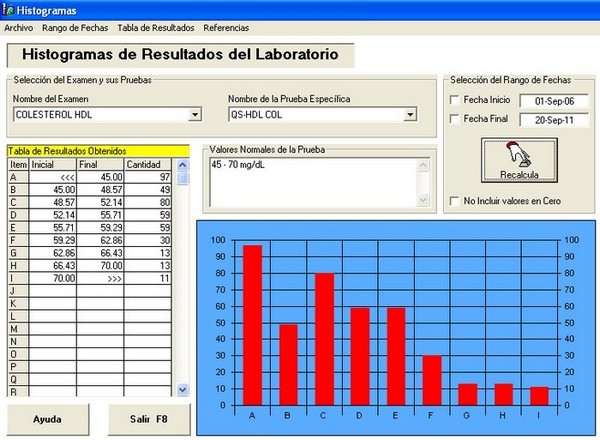The height and width of the screenshot is (440, 600).
Task: Click Cantidad value 80
Action: [x=148, y=202]
